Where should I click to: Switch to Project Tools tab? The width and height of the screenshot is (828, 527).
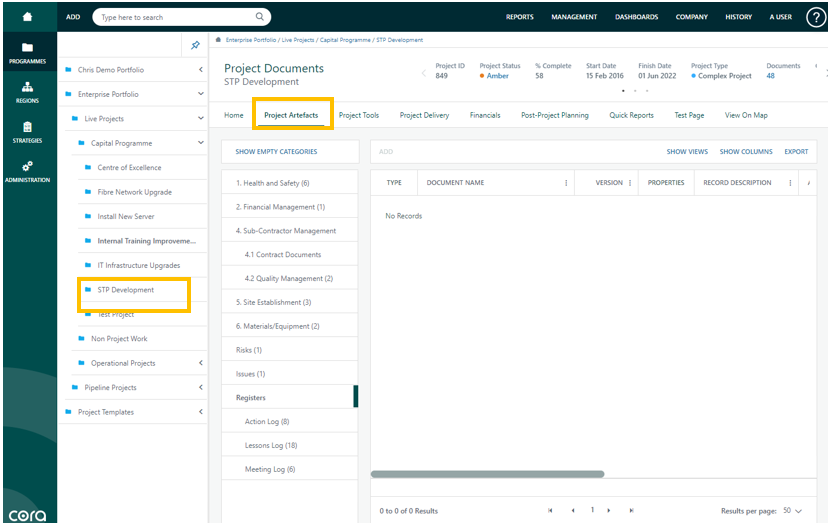pos(359,115)
